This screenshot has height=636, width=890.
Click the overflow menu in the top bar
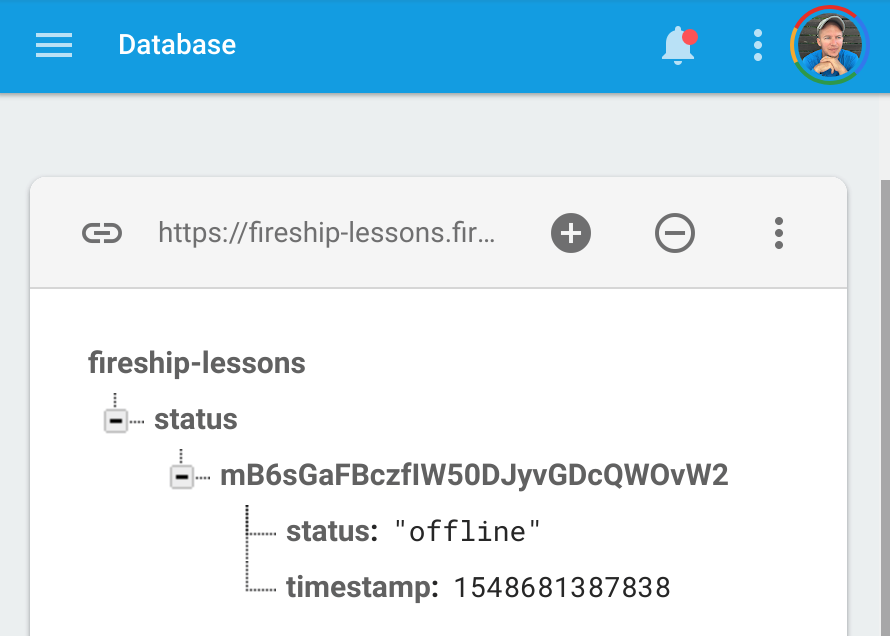tap(757, 45)
